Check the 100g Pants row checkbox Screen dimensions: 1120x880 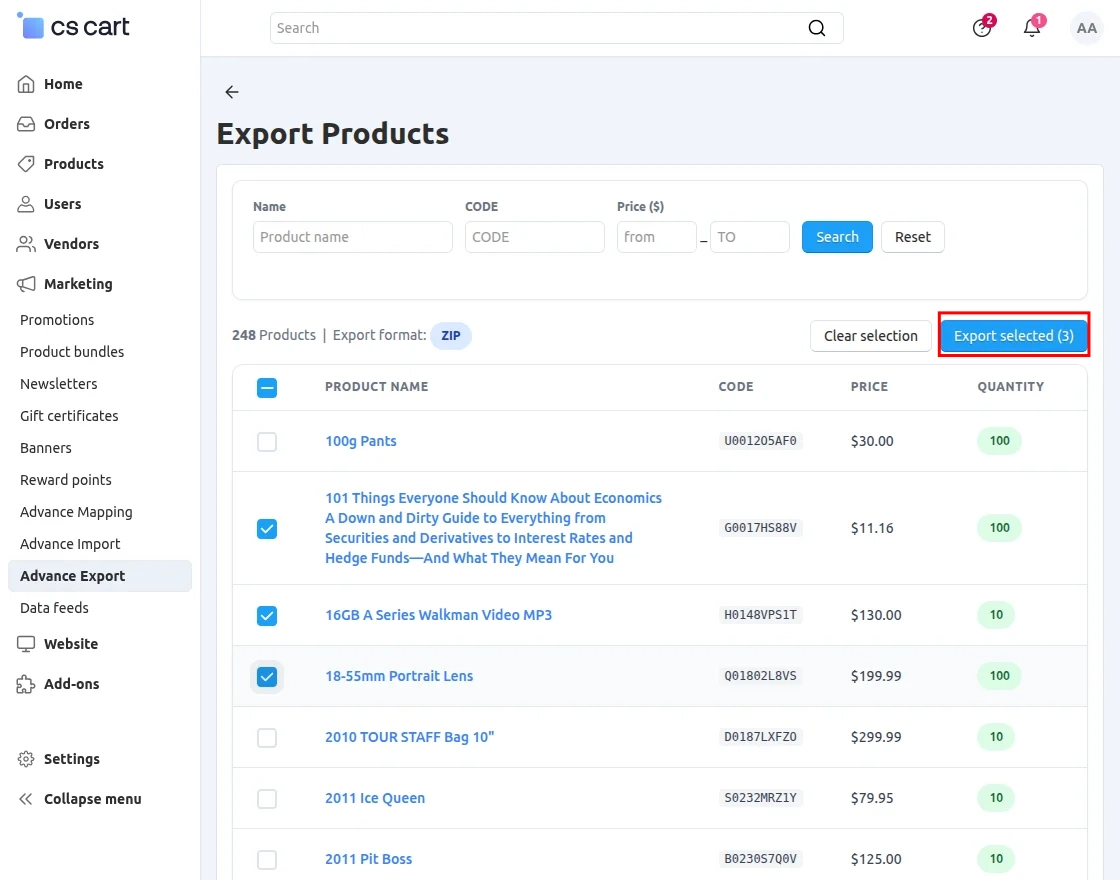point(266,441)
